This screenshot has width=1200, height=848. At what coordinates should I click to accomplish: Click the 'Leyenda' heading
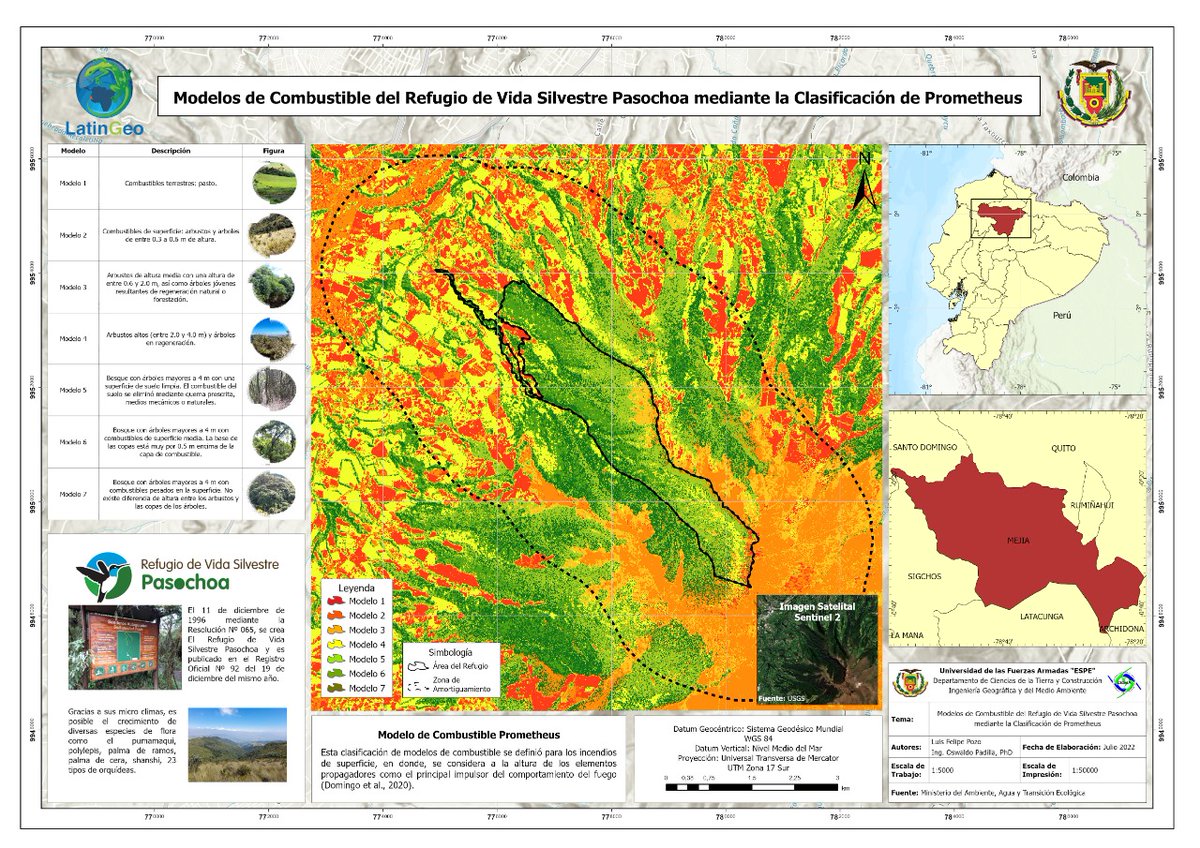354,588
